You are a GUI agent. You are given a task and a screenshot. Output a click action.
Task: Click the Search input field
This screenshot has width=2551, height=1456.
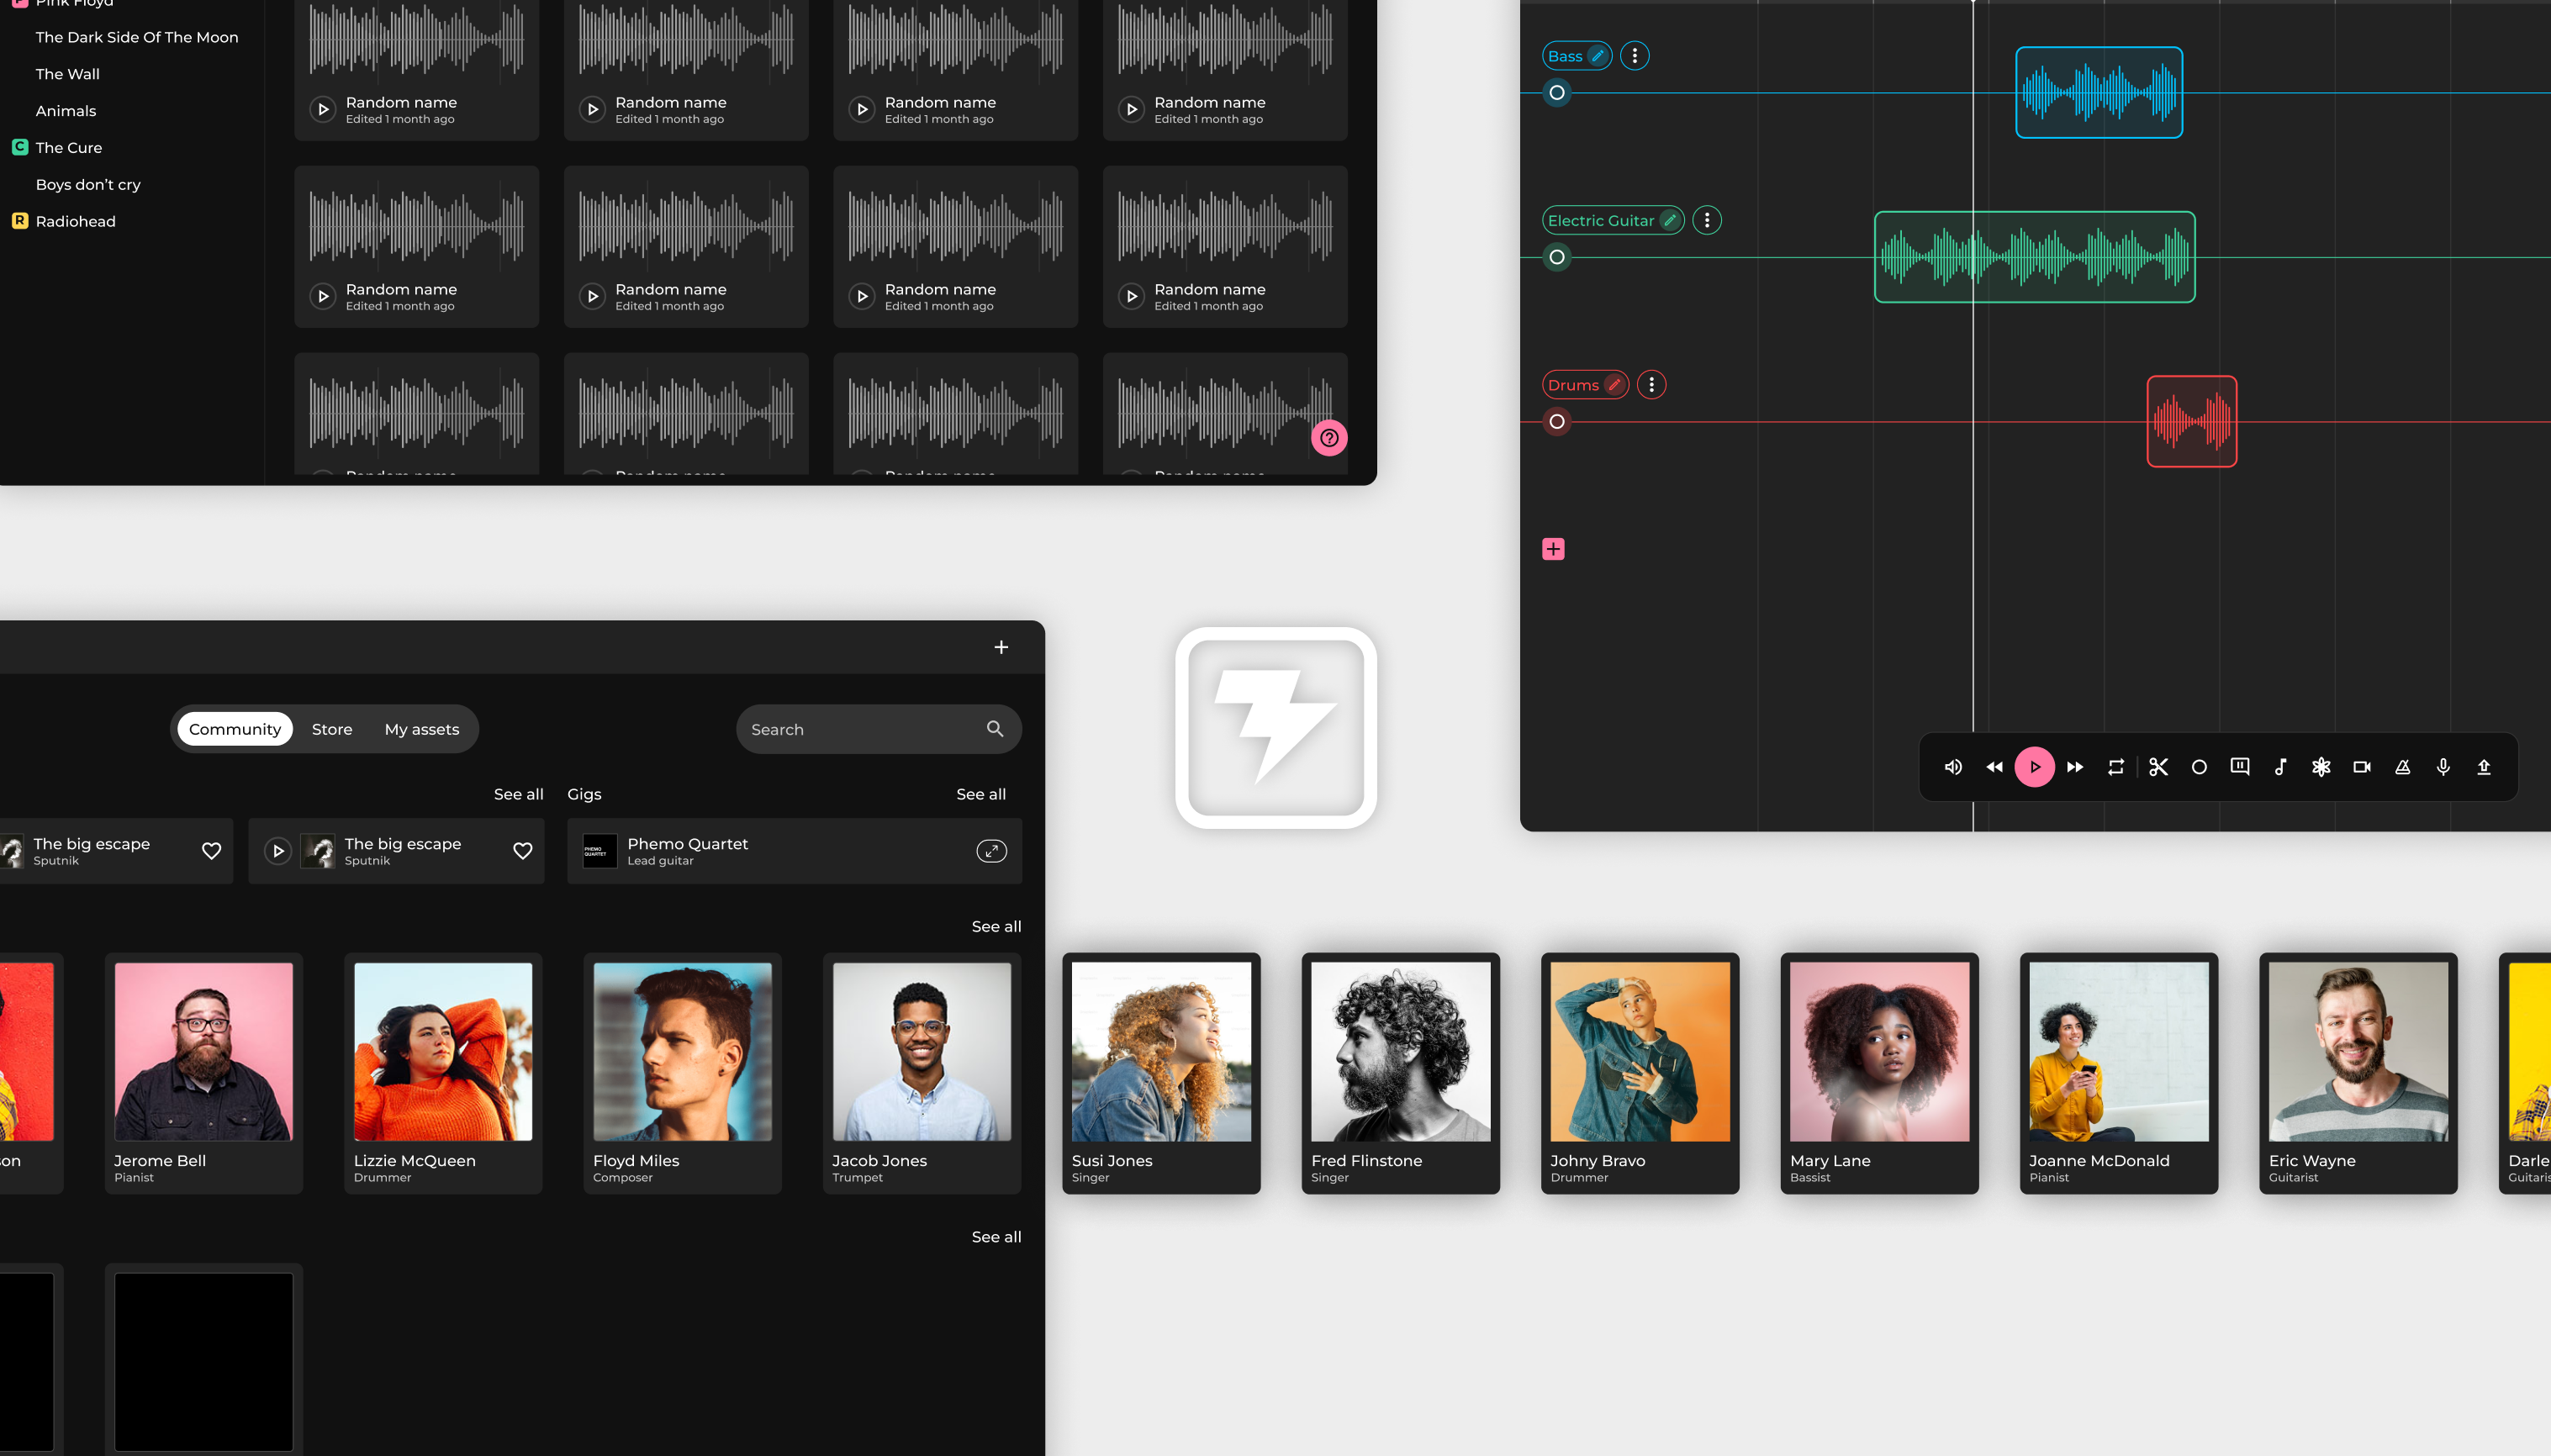879,729
